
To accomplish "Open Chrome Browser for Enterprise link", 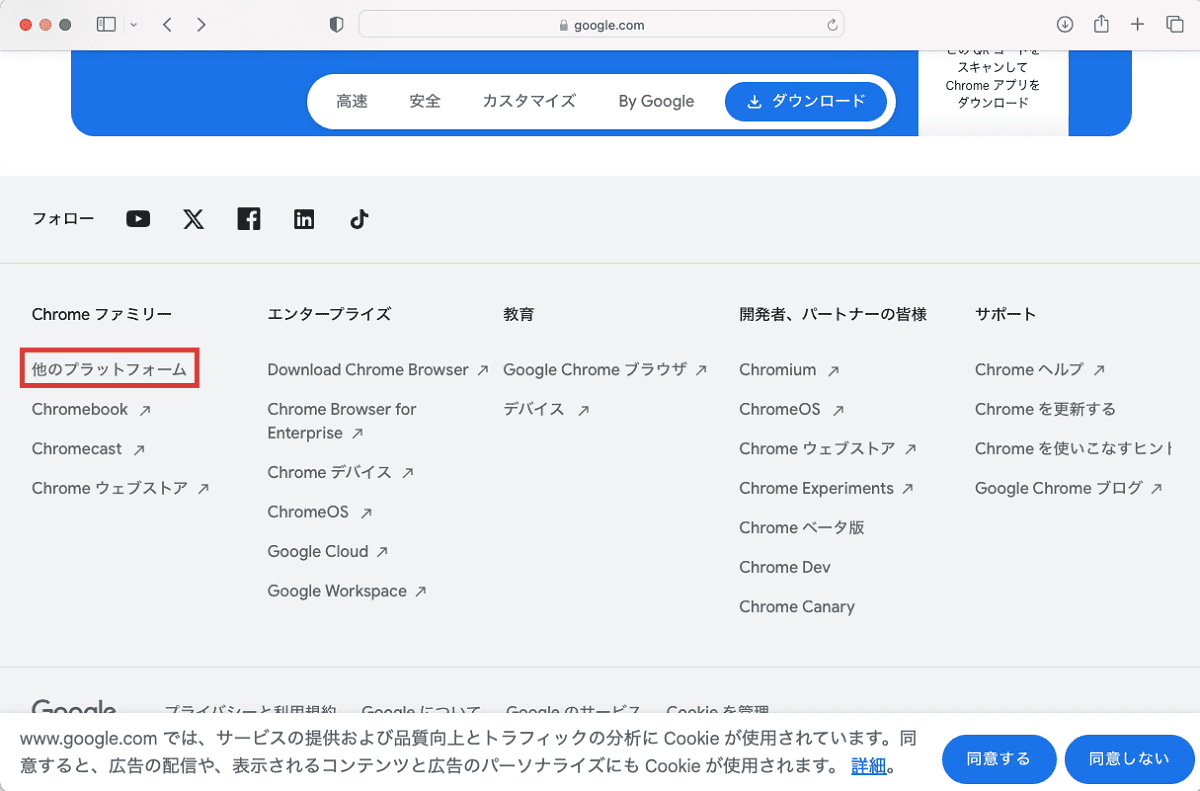I will pos(342,421).
